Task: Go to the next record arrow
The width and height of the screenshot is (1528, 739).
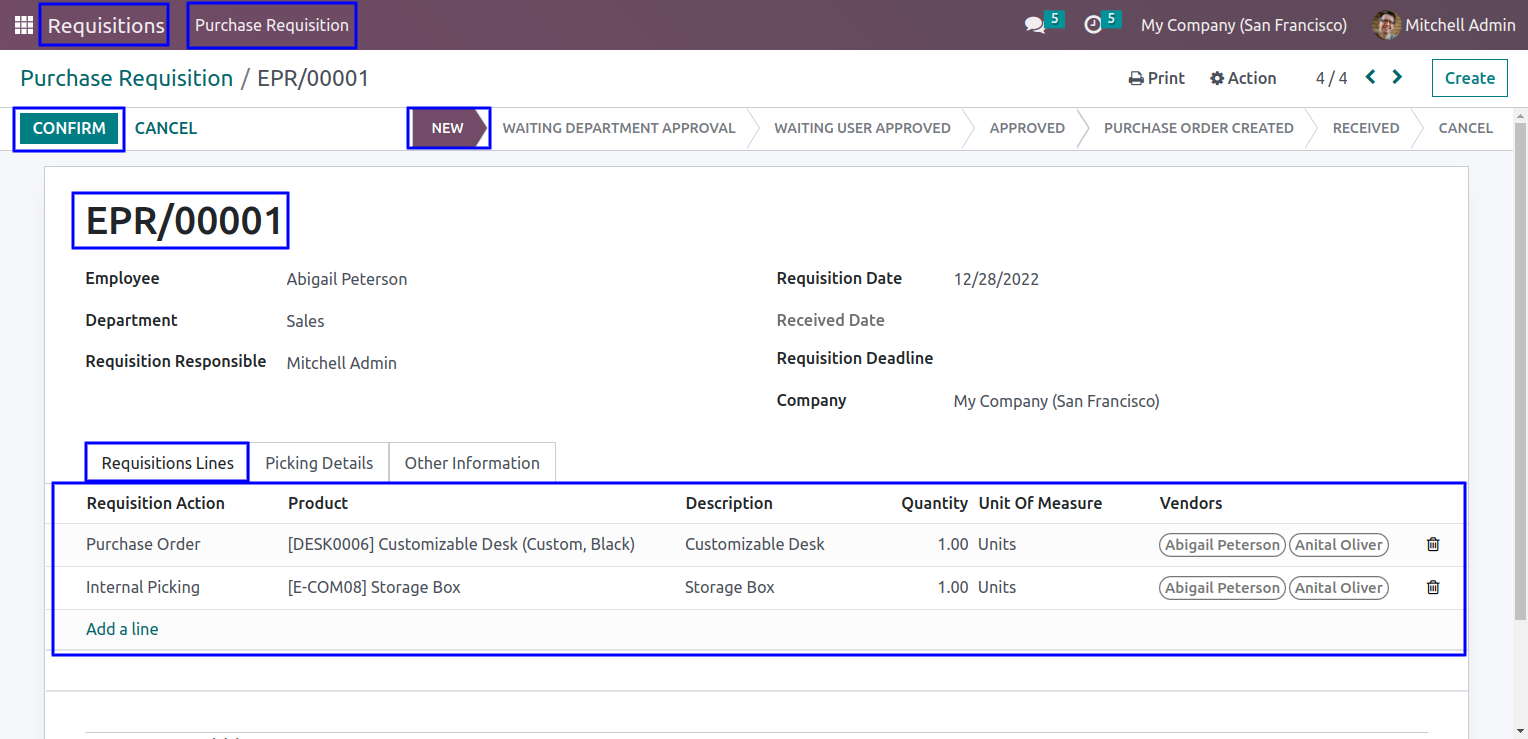Action: (1397, 77)
